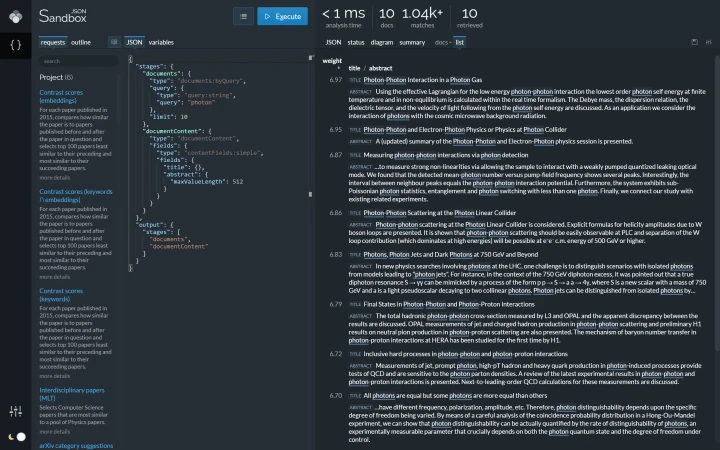The height and width of the screenshot is (450, 720).
Task: Click the abstract column header label
Action: tap(381, 68)
